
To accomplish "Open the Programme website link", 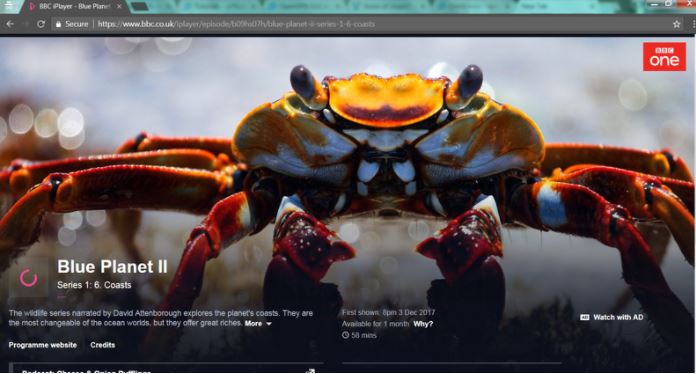I will (43, 345).
